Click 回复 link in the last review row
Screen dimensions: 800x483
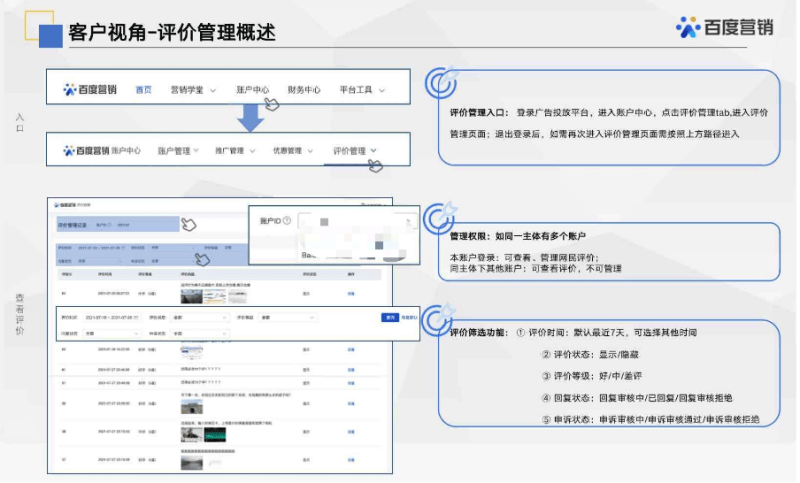pyautogui.click(x=351, y=460)
